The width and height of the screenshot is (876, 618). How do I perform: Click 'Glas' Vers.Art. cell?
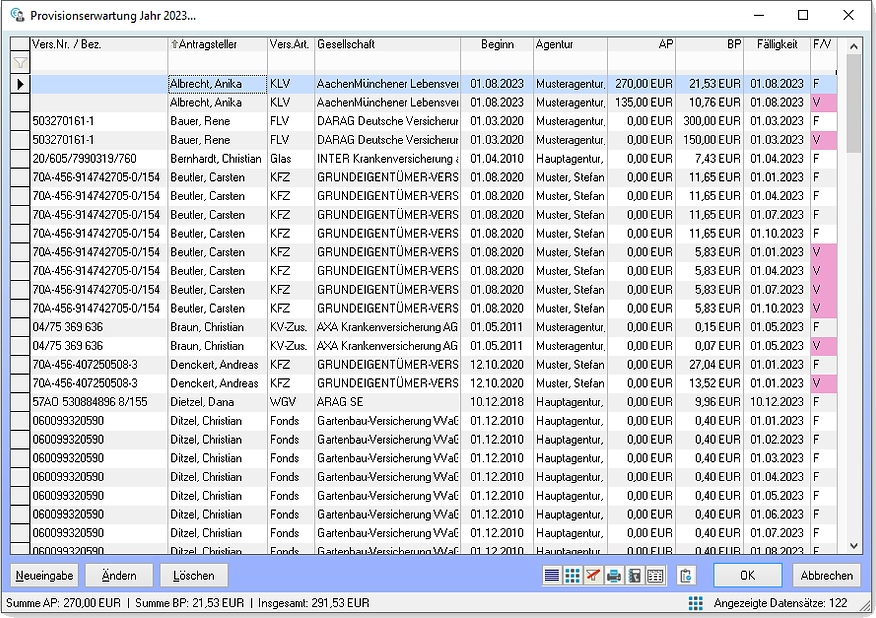pos(291,159)
